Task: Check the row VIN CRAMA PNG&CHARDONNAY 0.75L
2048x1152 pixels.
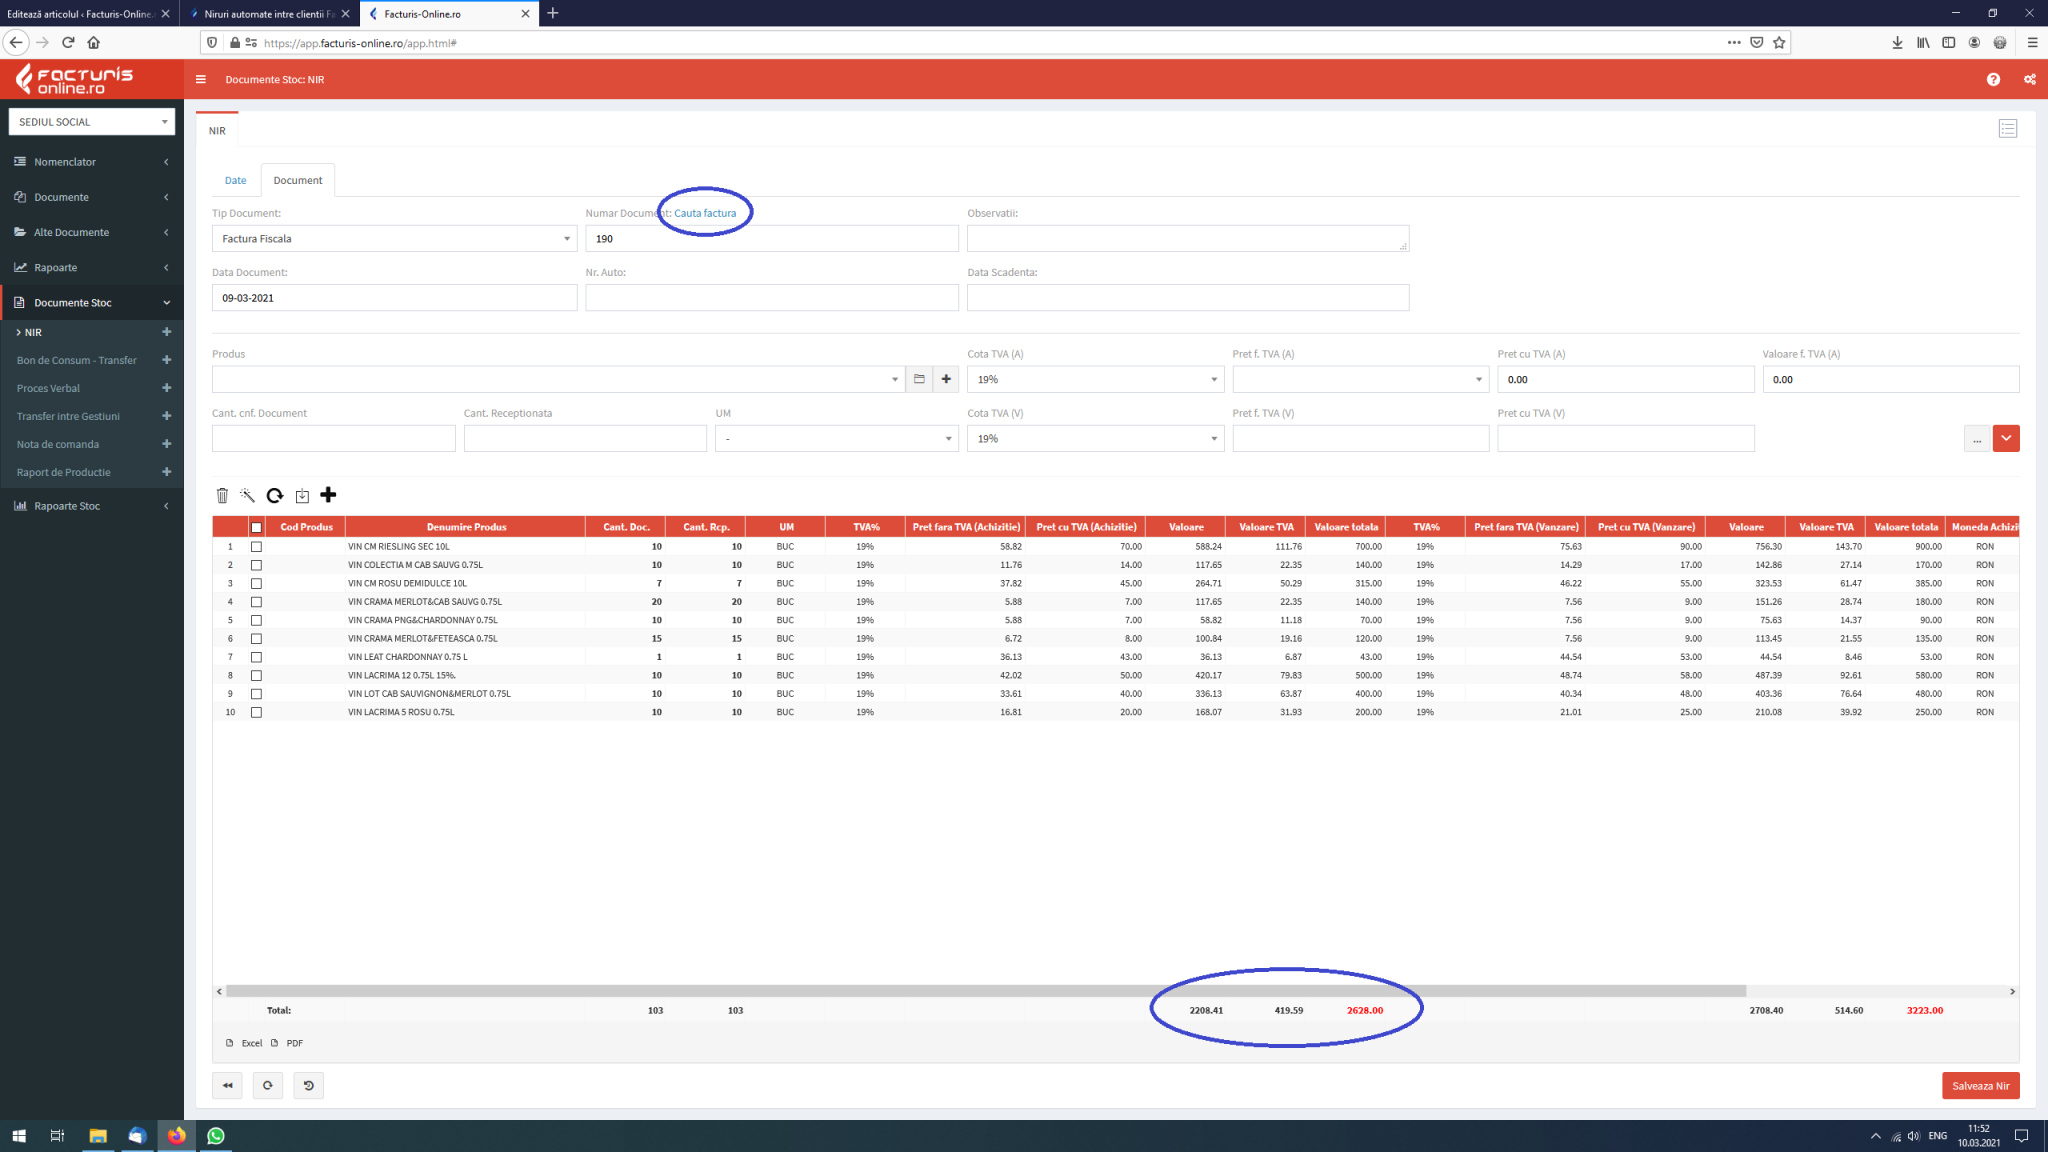Action: (x=257, y=620)
